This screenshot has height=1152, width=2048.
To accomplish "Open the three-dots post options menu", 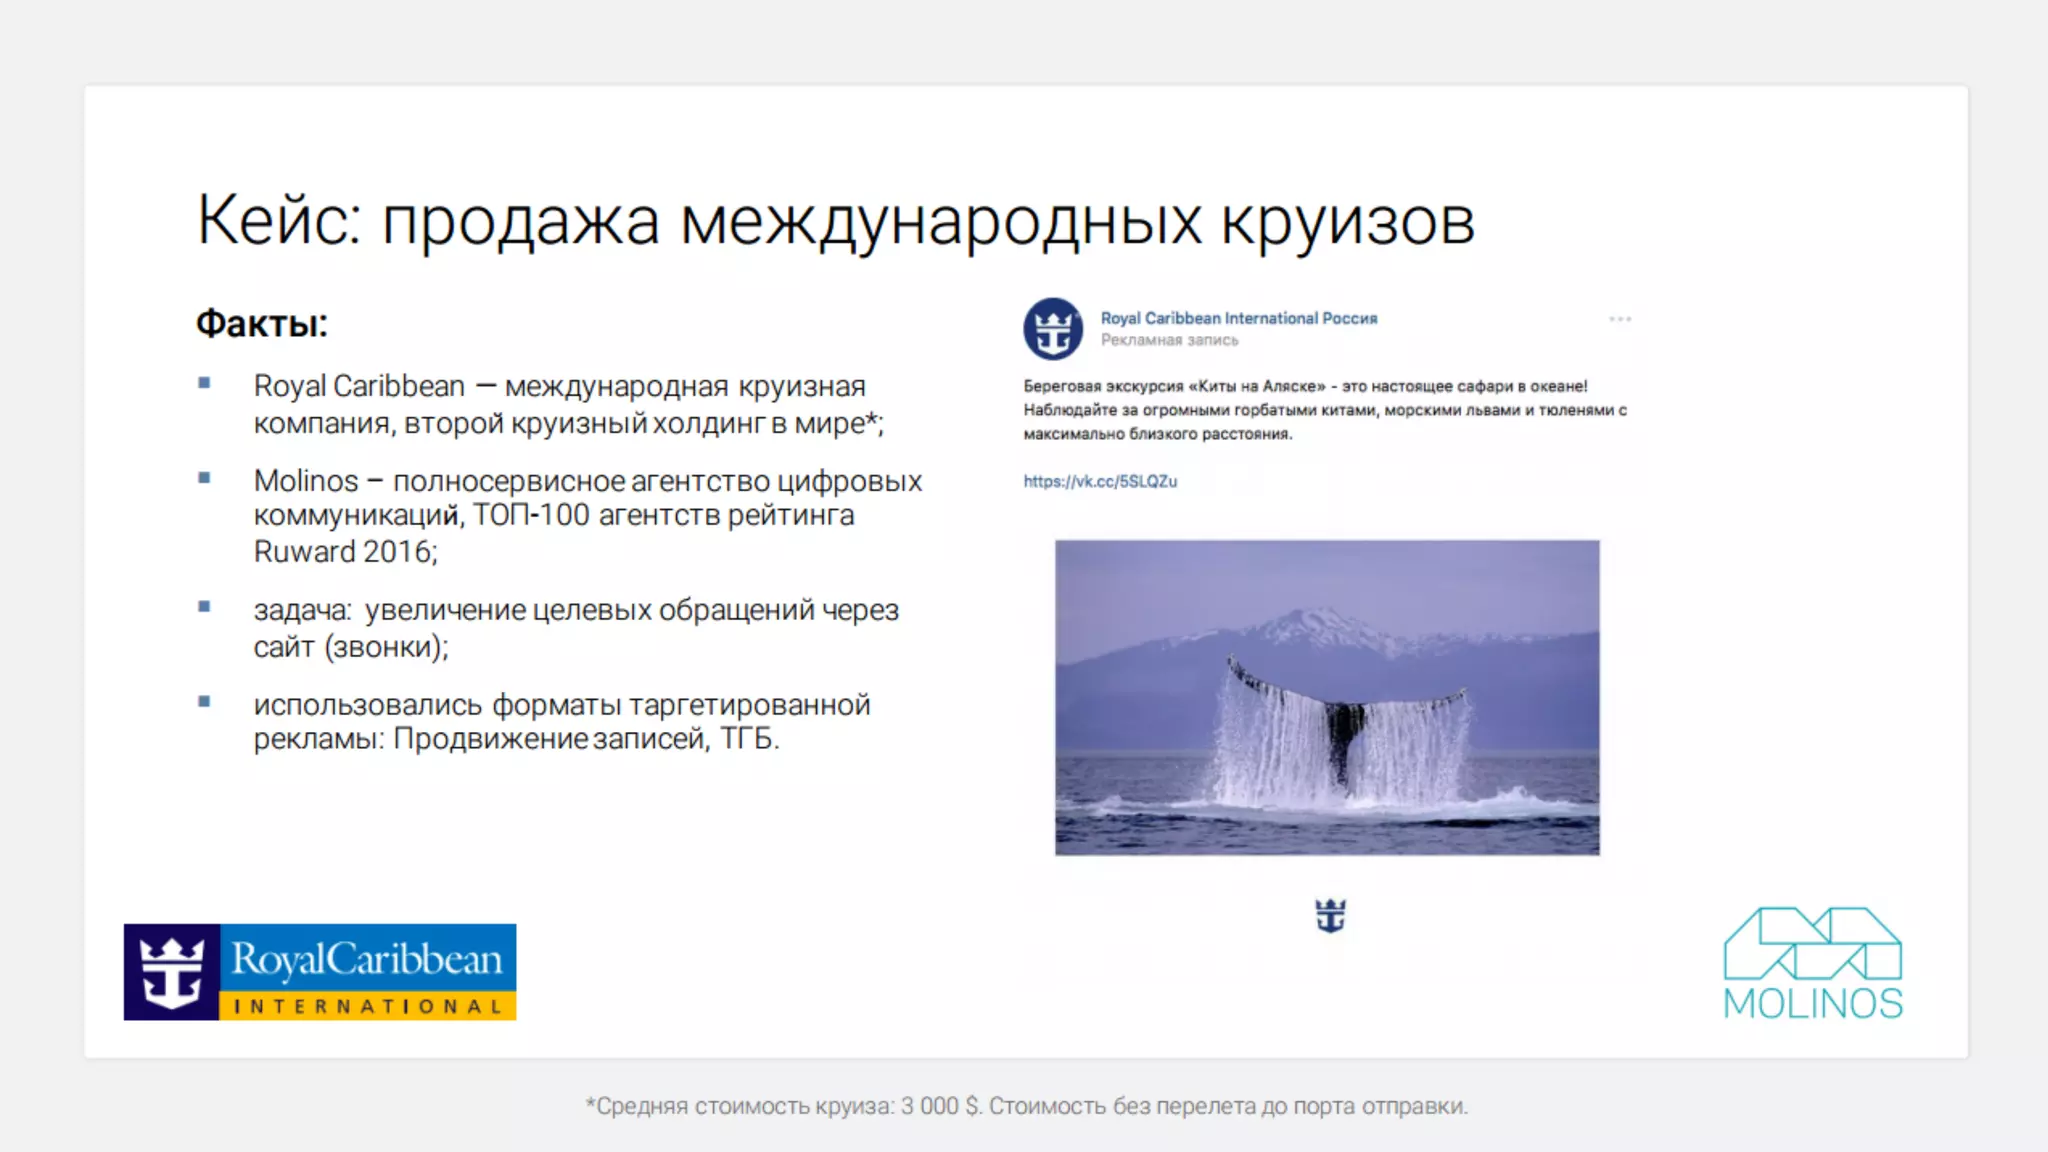I will point(1620,319).
